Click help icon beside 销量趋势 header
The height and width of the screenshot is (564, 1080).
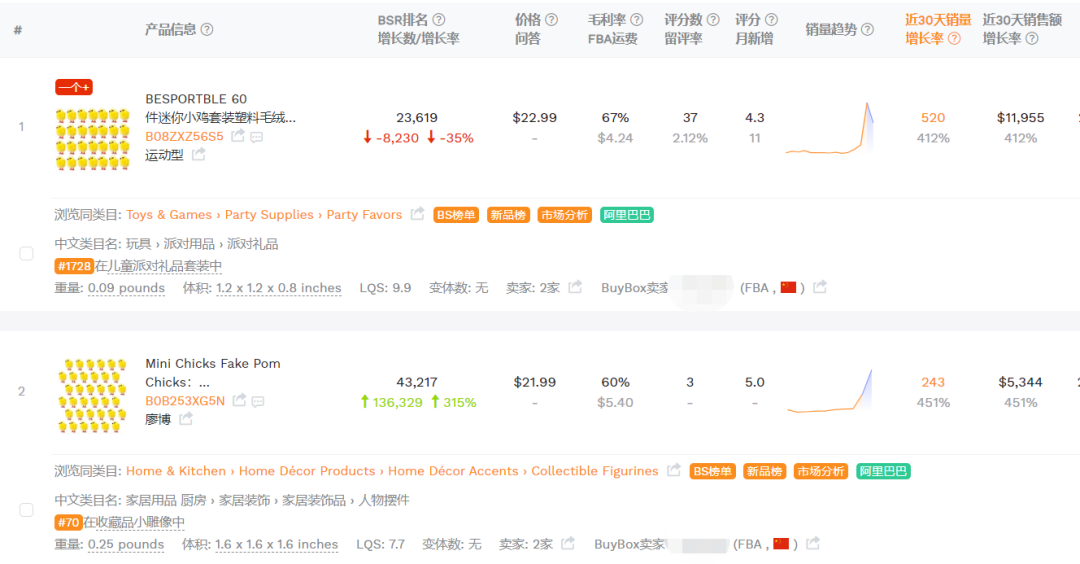click(867, 29)
